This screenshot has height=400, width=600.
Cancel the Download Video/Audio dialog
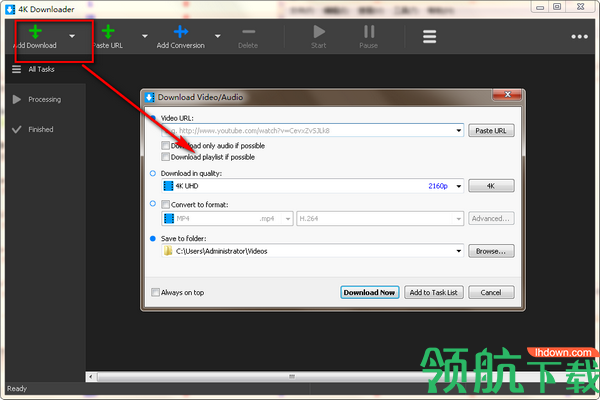(x=491, y=292)
